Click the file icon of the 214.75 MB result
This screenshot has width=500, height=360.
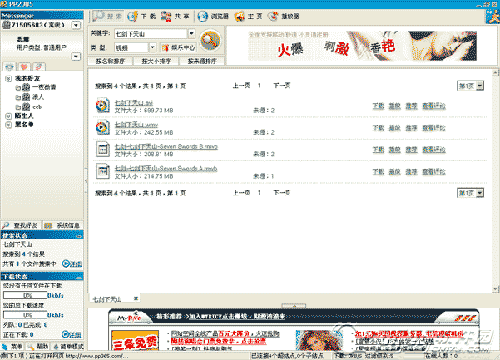tap(102, 171)
